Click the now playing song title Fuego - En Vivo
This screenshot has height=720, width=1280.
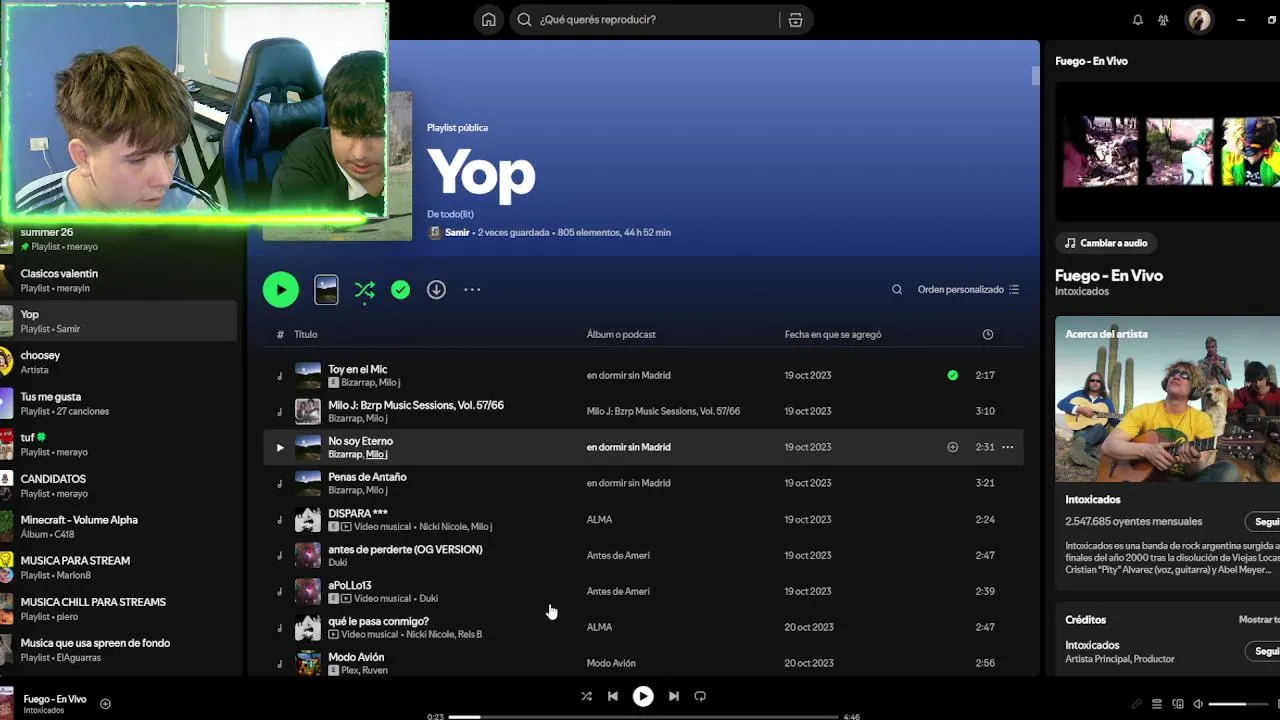pos(55,699)
